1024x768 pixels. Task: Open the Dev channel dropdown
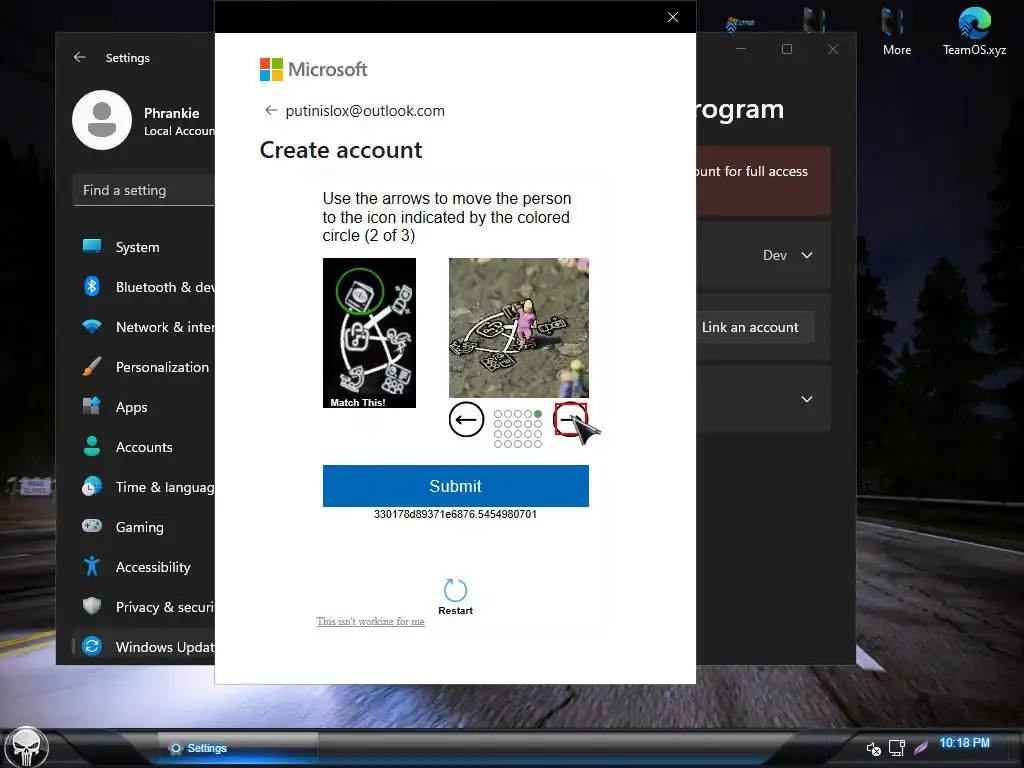point(788,255)
